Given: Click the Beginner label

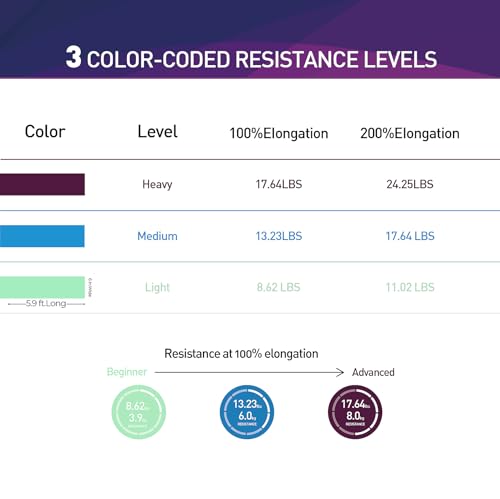Looking at the screenshot, I should tap(127, 372).
